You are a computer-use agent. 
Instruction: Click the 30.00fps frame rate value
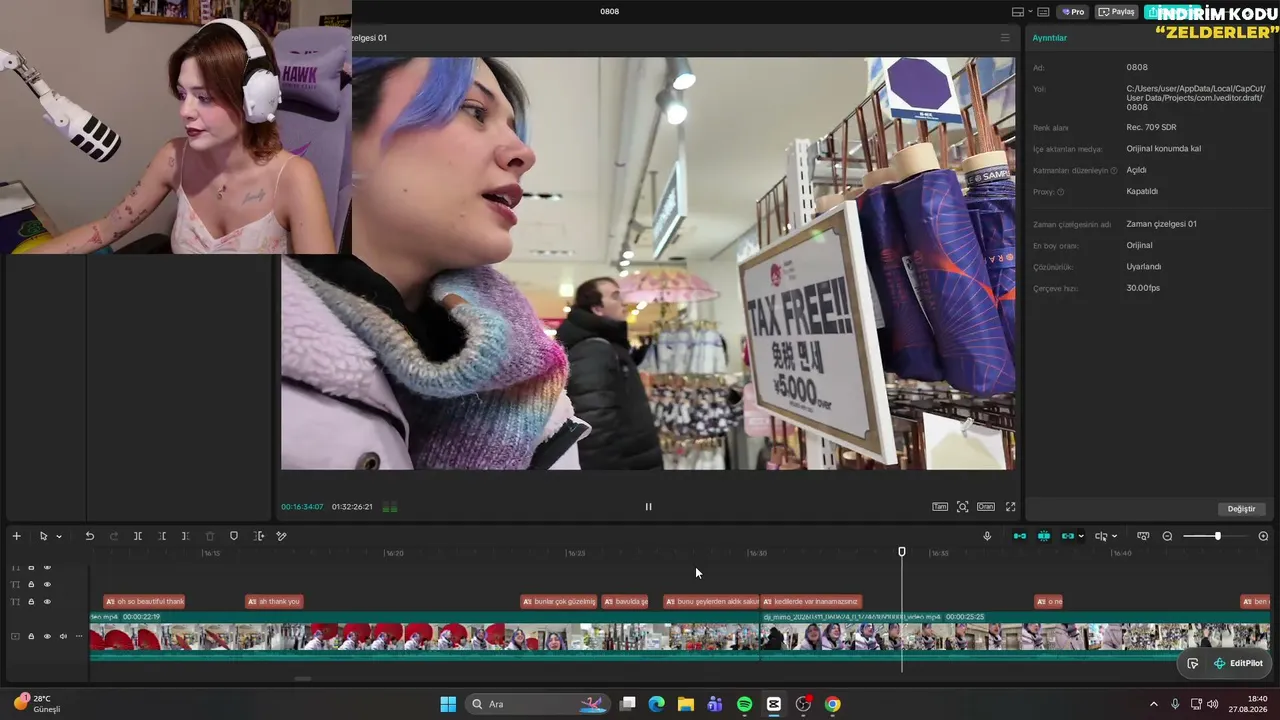(1143, 288)
